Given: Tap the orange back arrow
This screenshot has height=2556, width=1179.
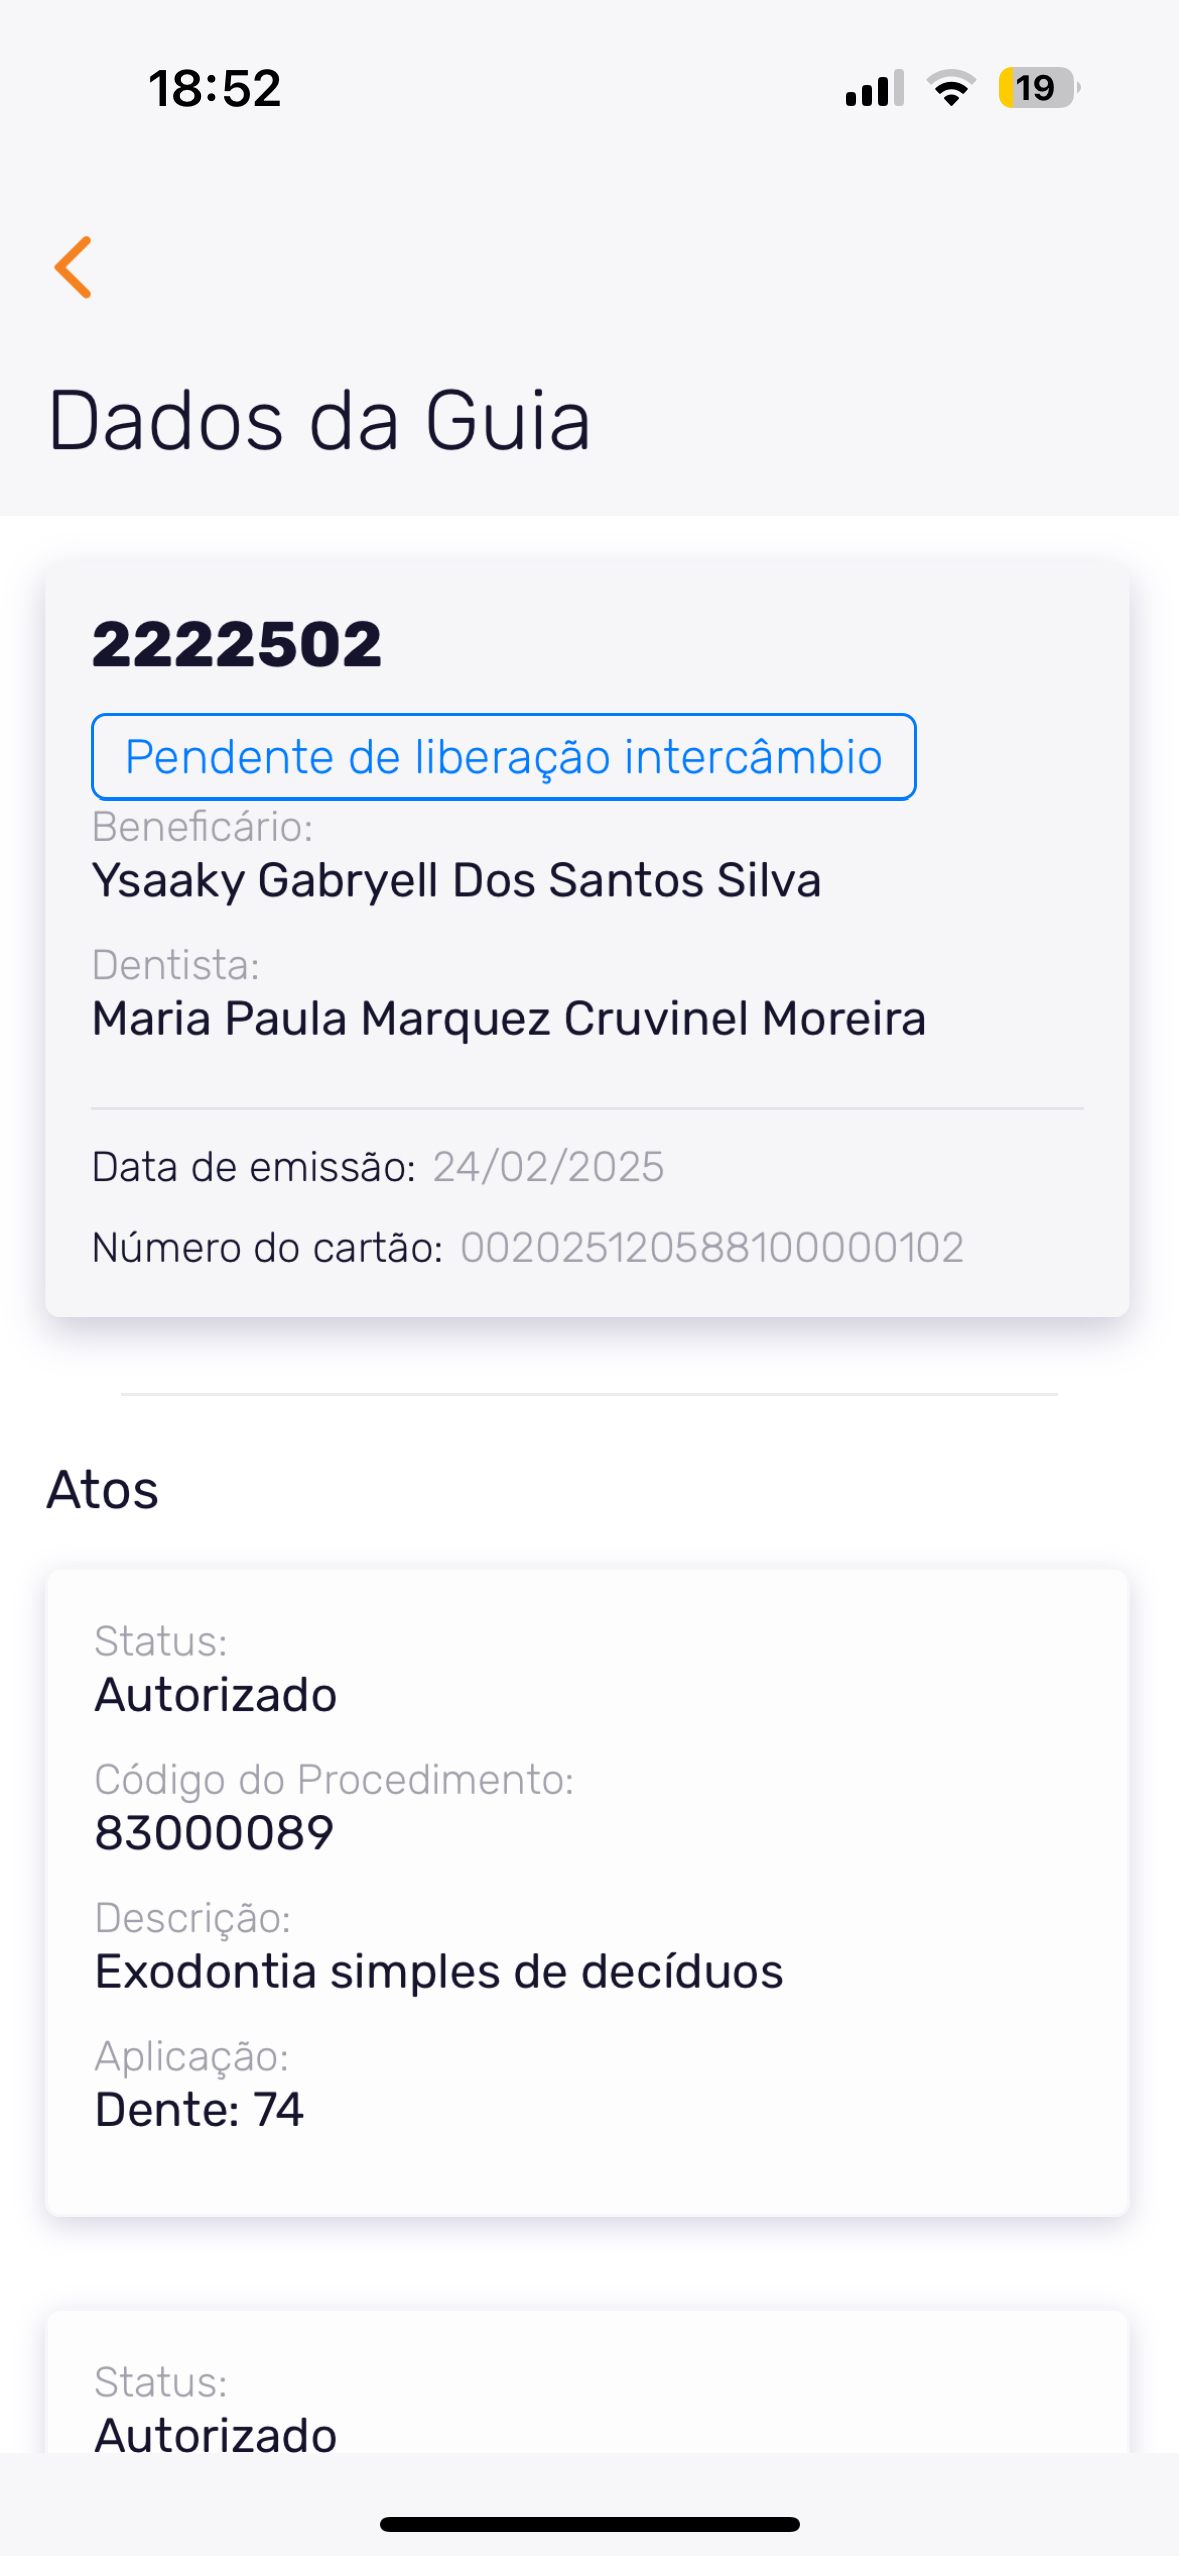Looking at the screenshot, I should pyautogui.click(x=73, y=267).
